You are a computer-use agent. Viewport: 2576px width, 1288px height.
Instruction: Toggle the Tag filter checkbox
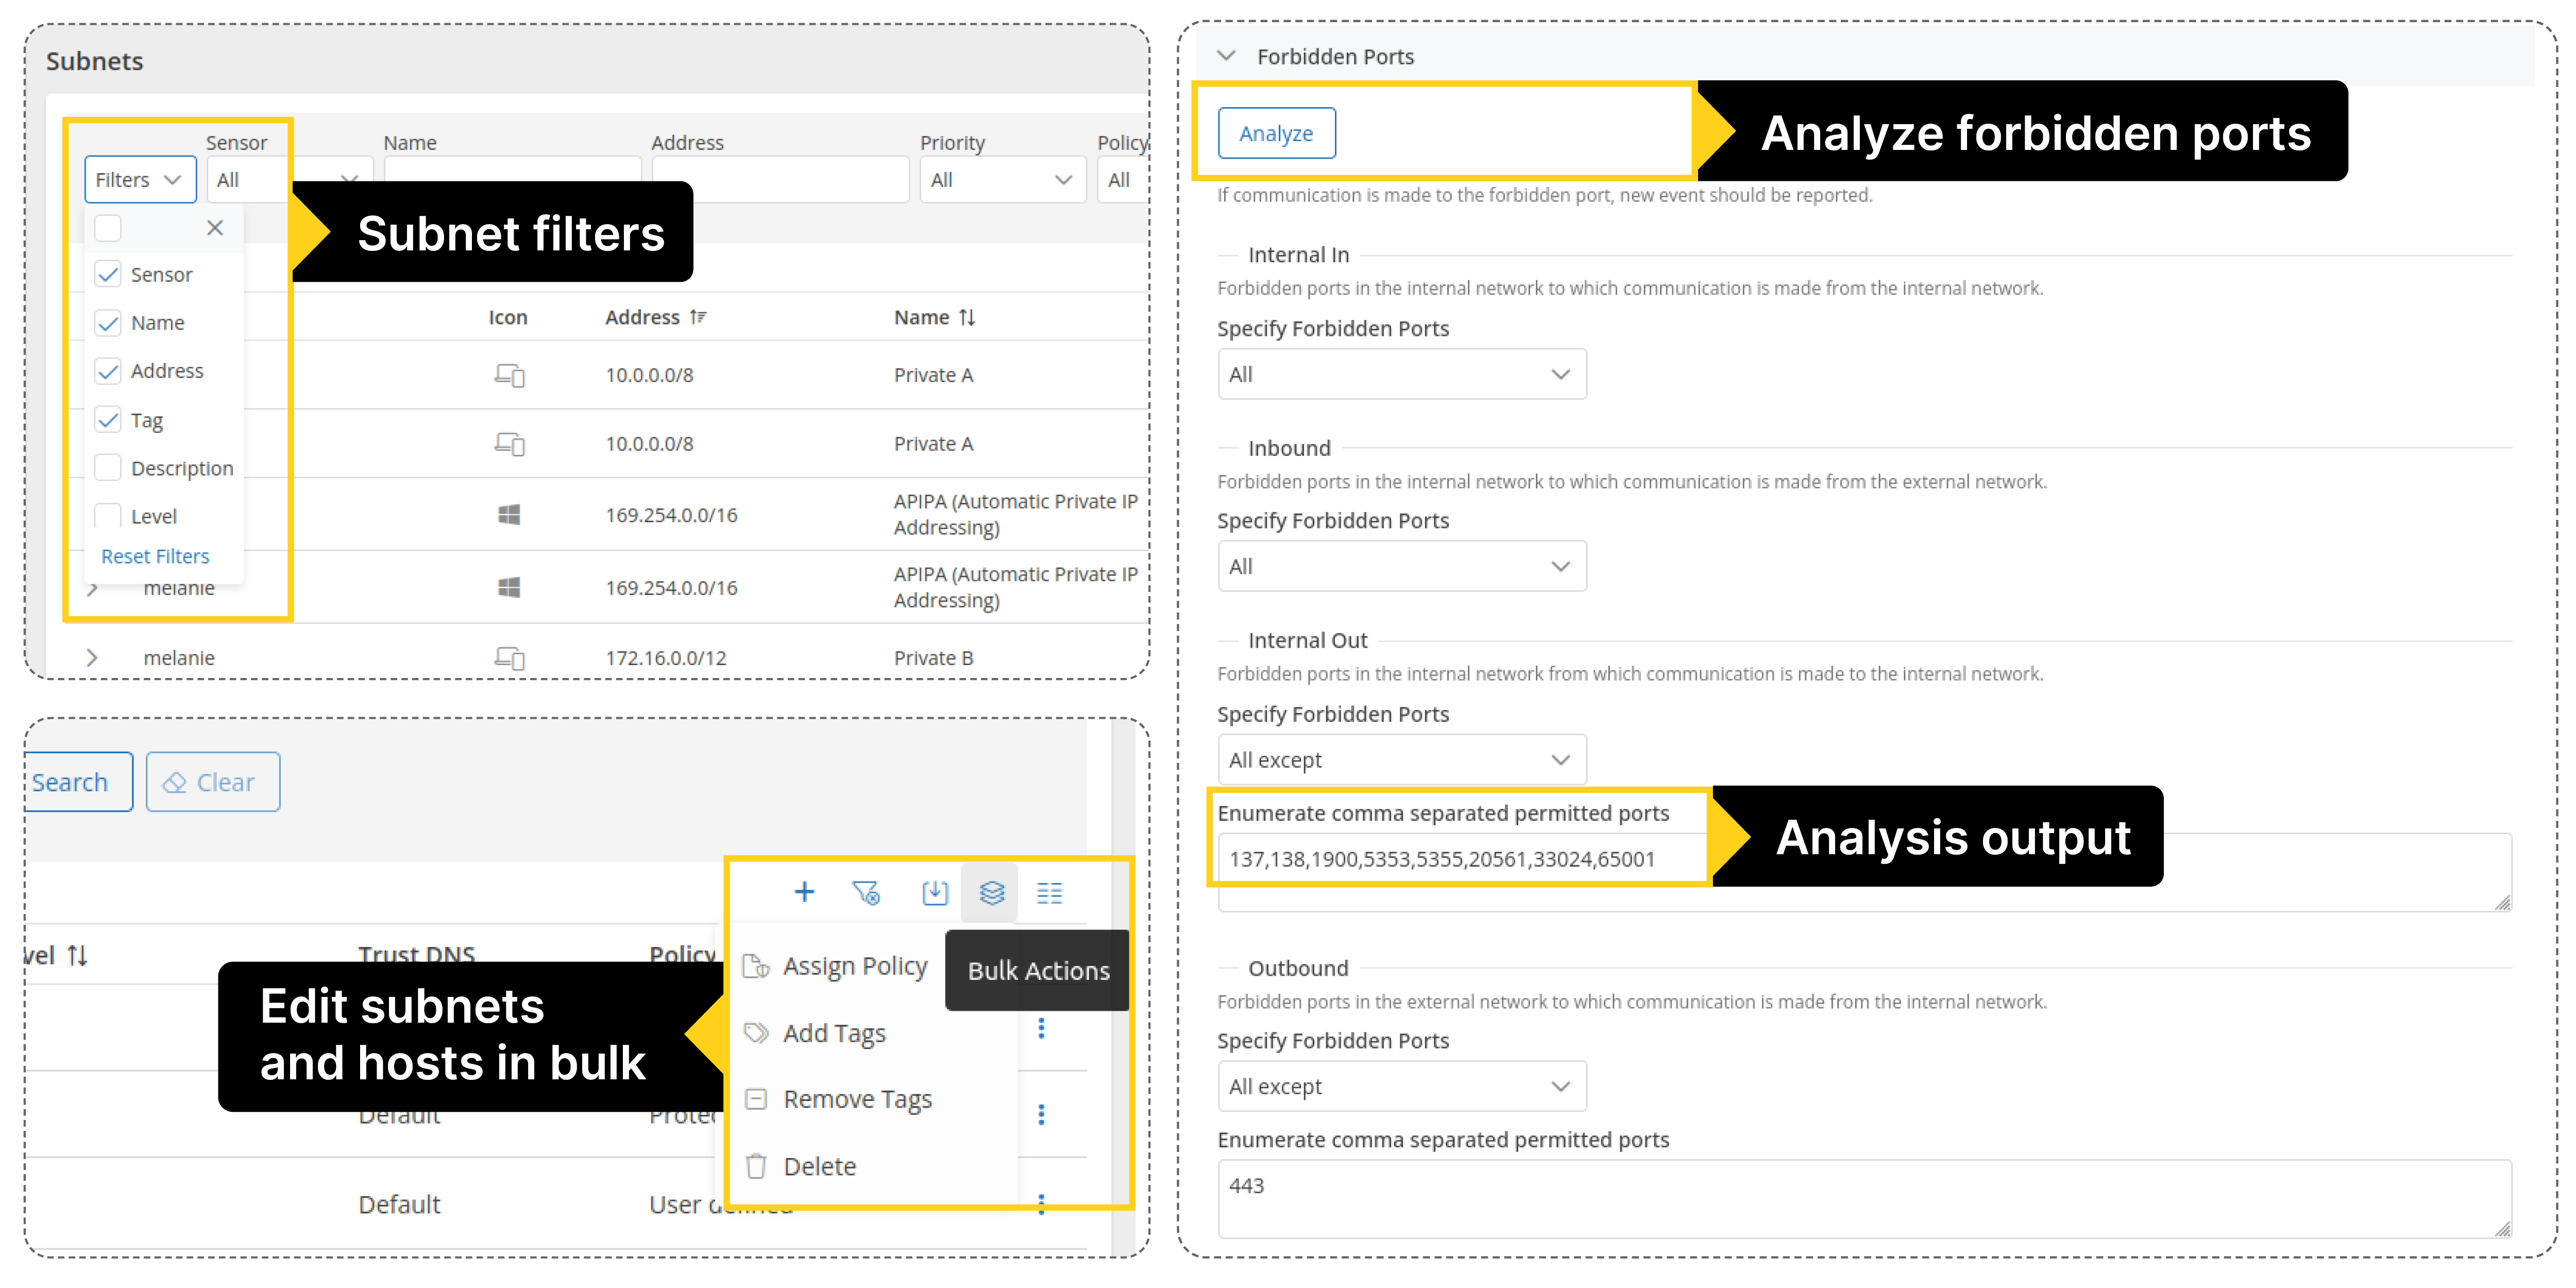pos(108,420)
